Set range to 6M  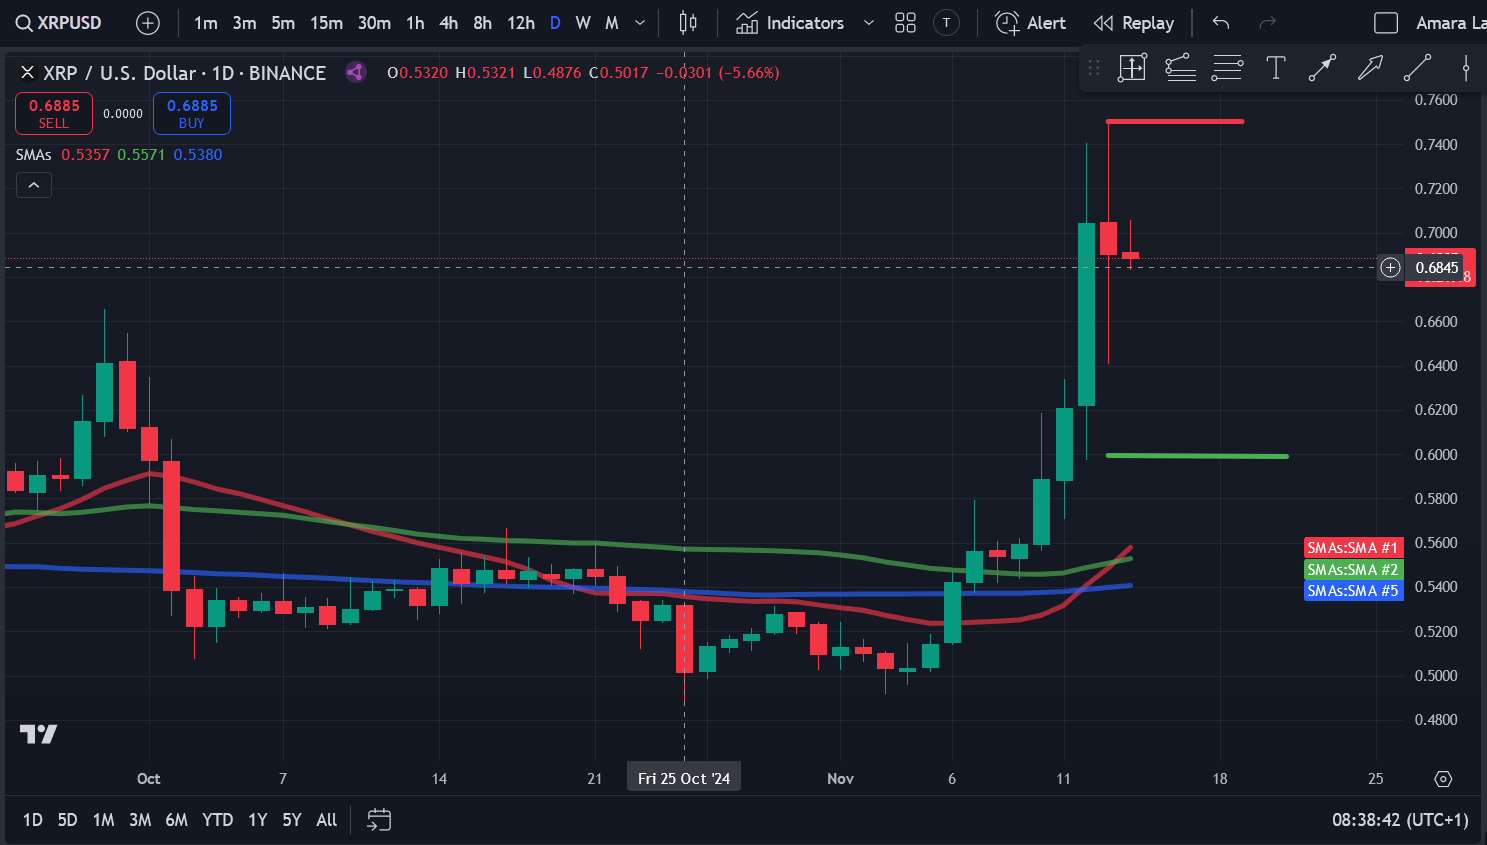(177, 820)
